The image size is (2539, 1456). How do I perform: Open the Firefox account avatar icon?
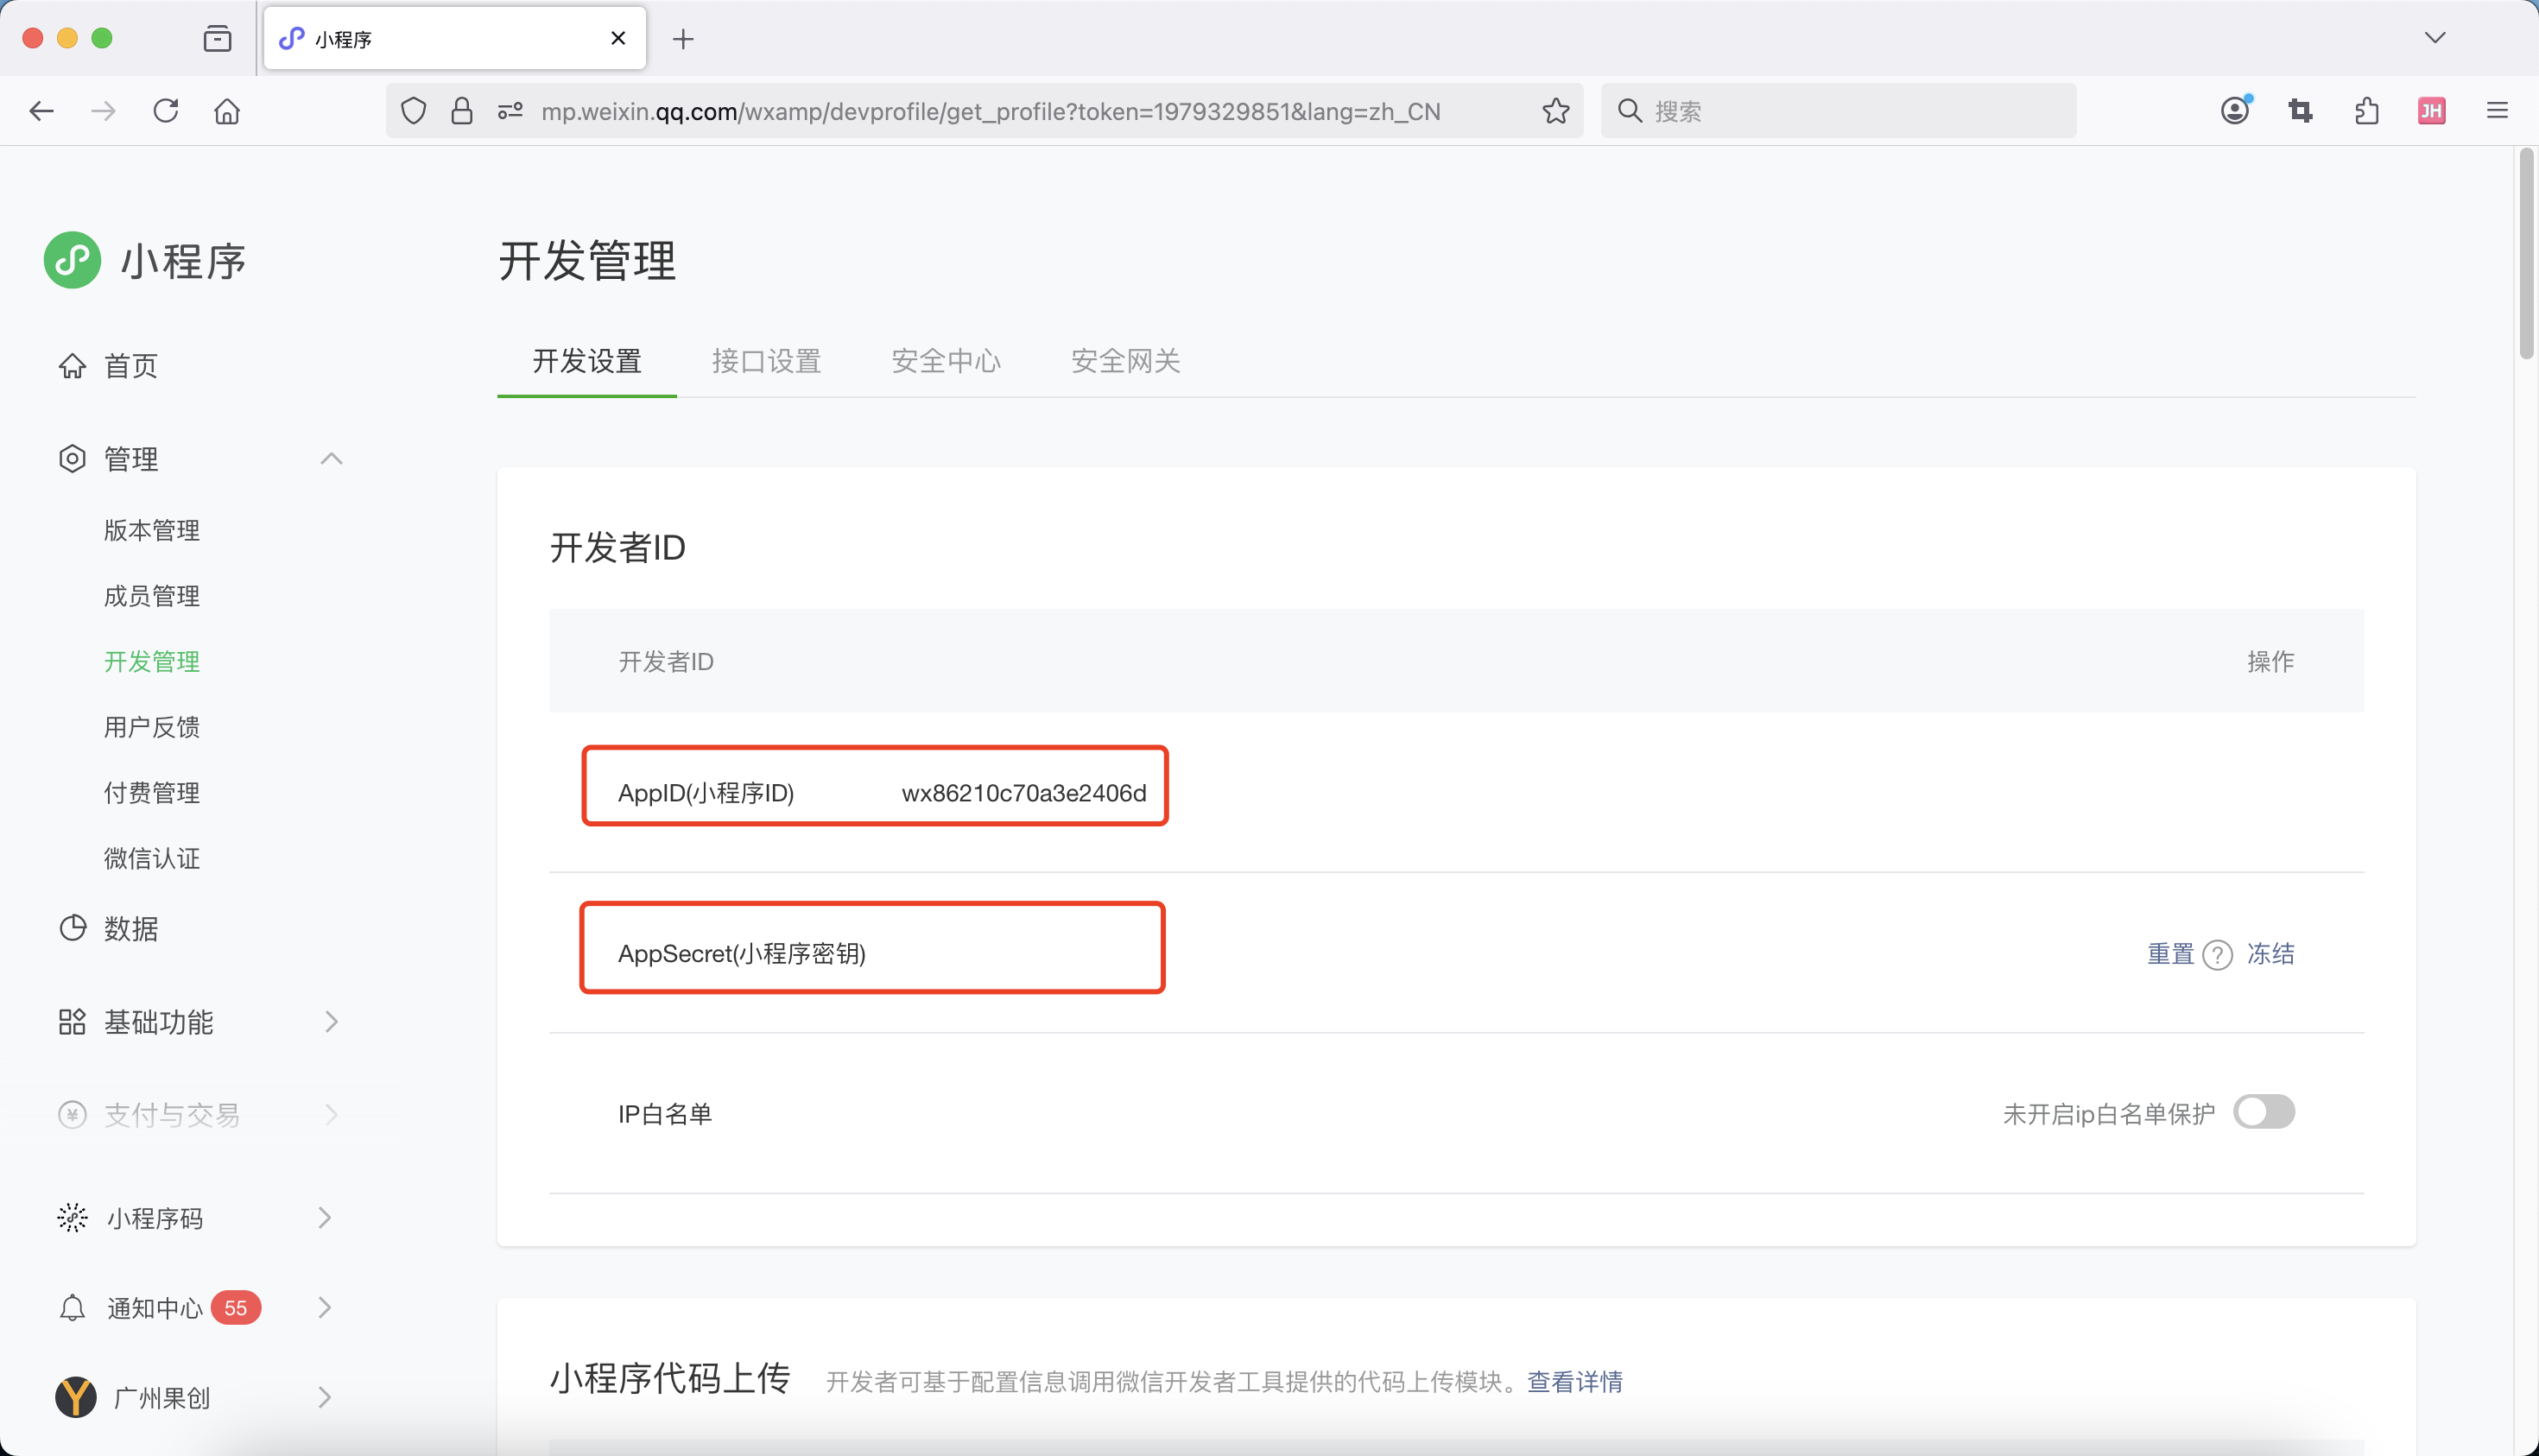coord(2235,111)
